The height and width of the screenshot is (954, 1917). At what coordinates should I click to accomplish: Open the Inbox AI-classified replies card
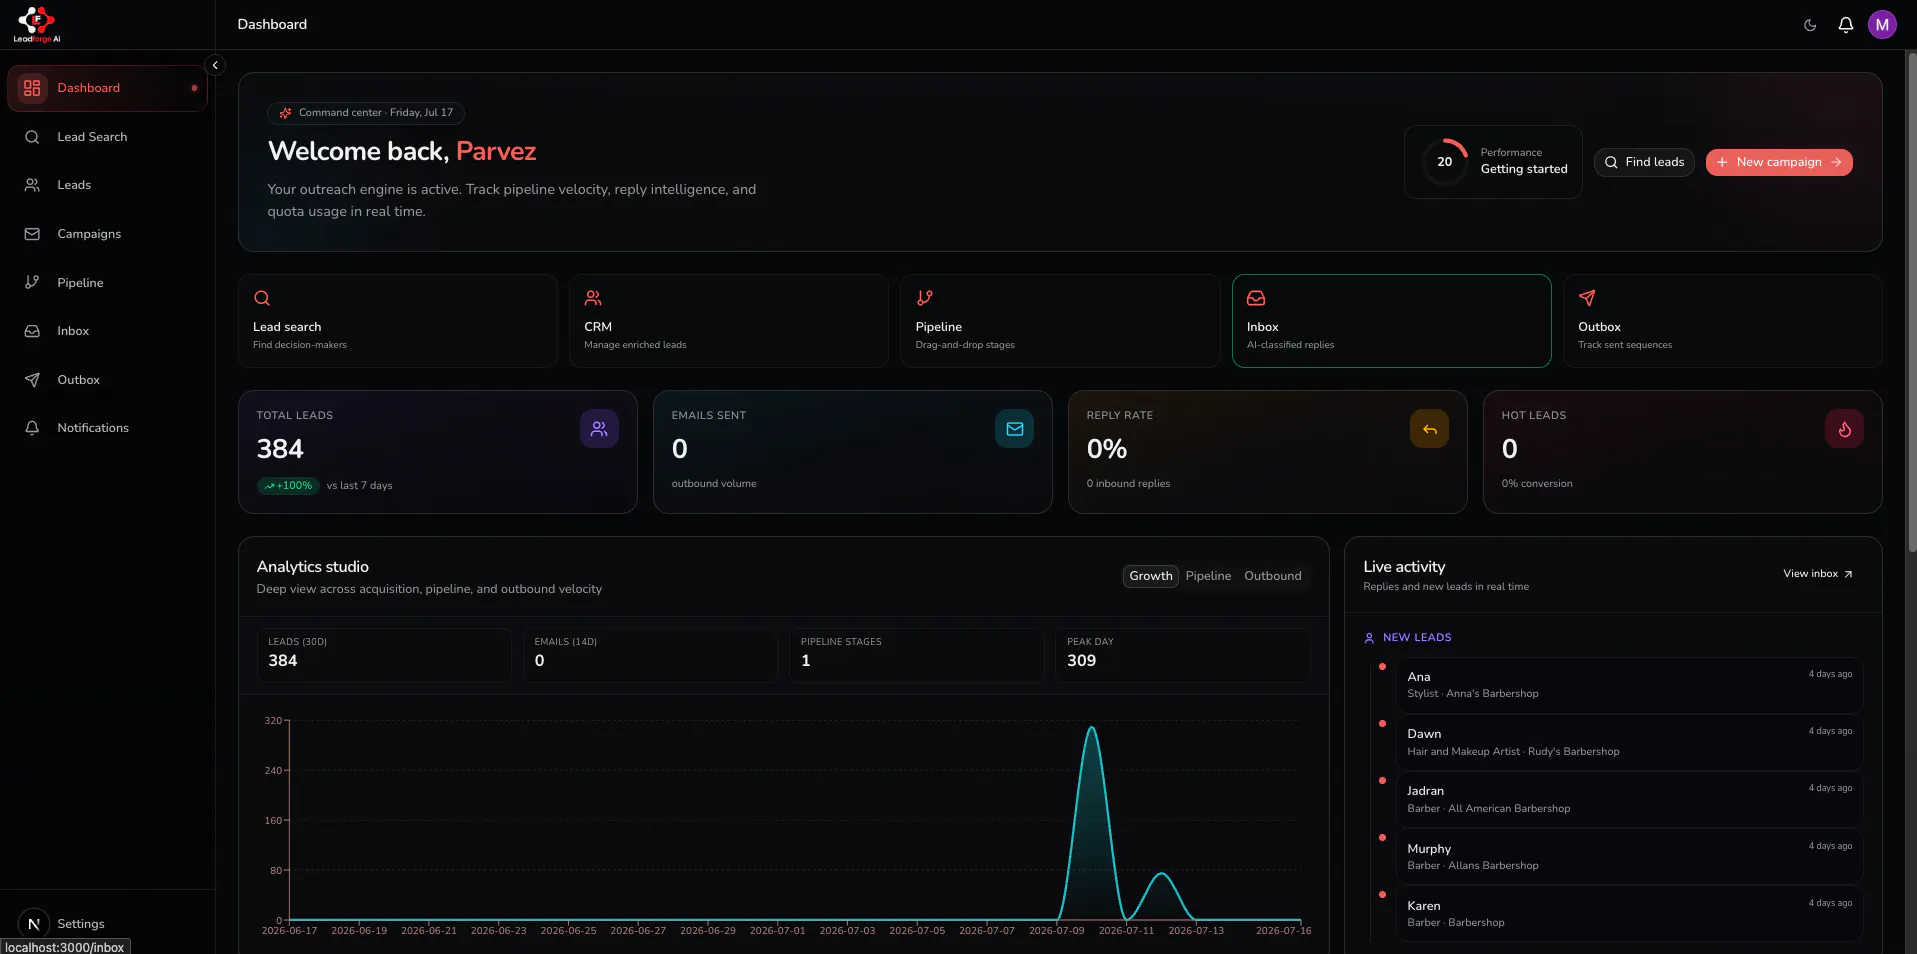tap(1392, 321)
